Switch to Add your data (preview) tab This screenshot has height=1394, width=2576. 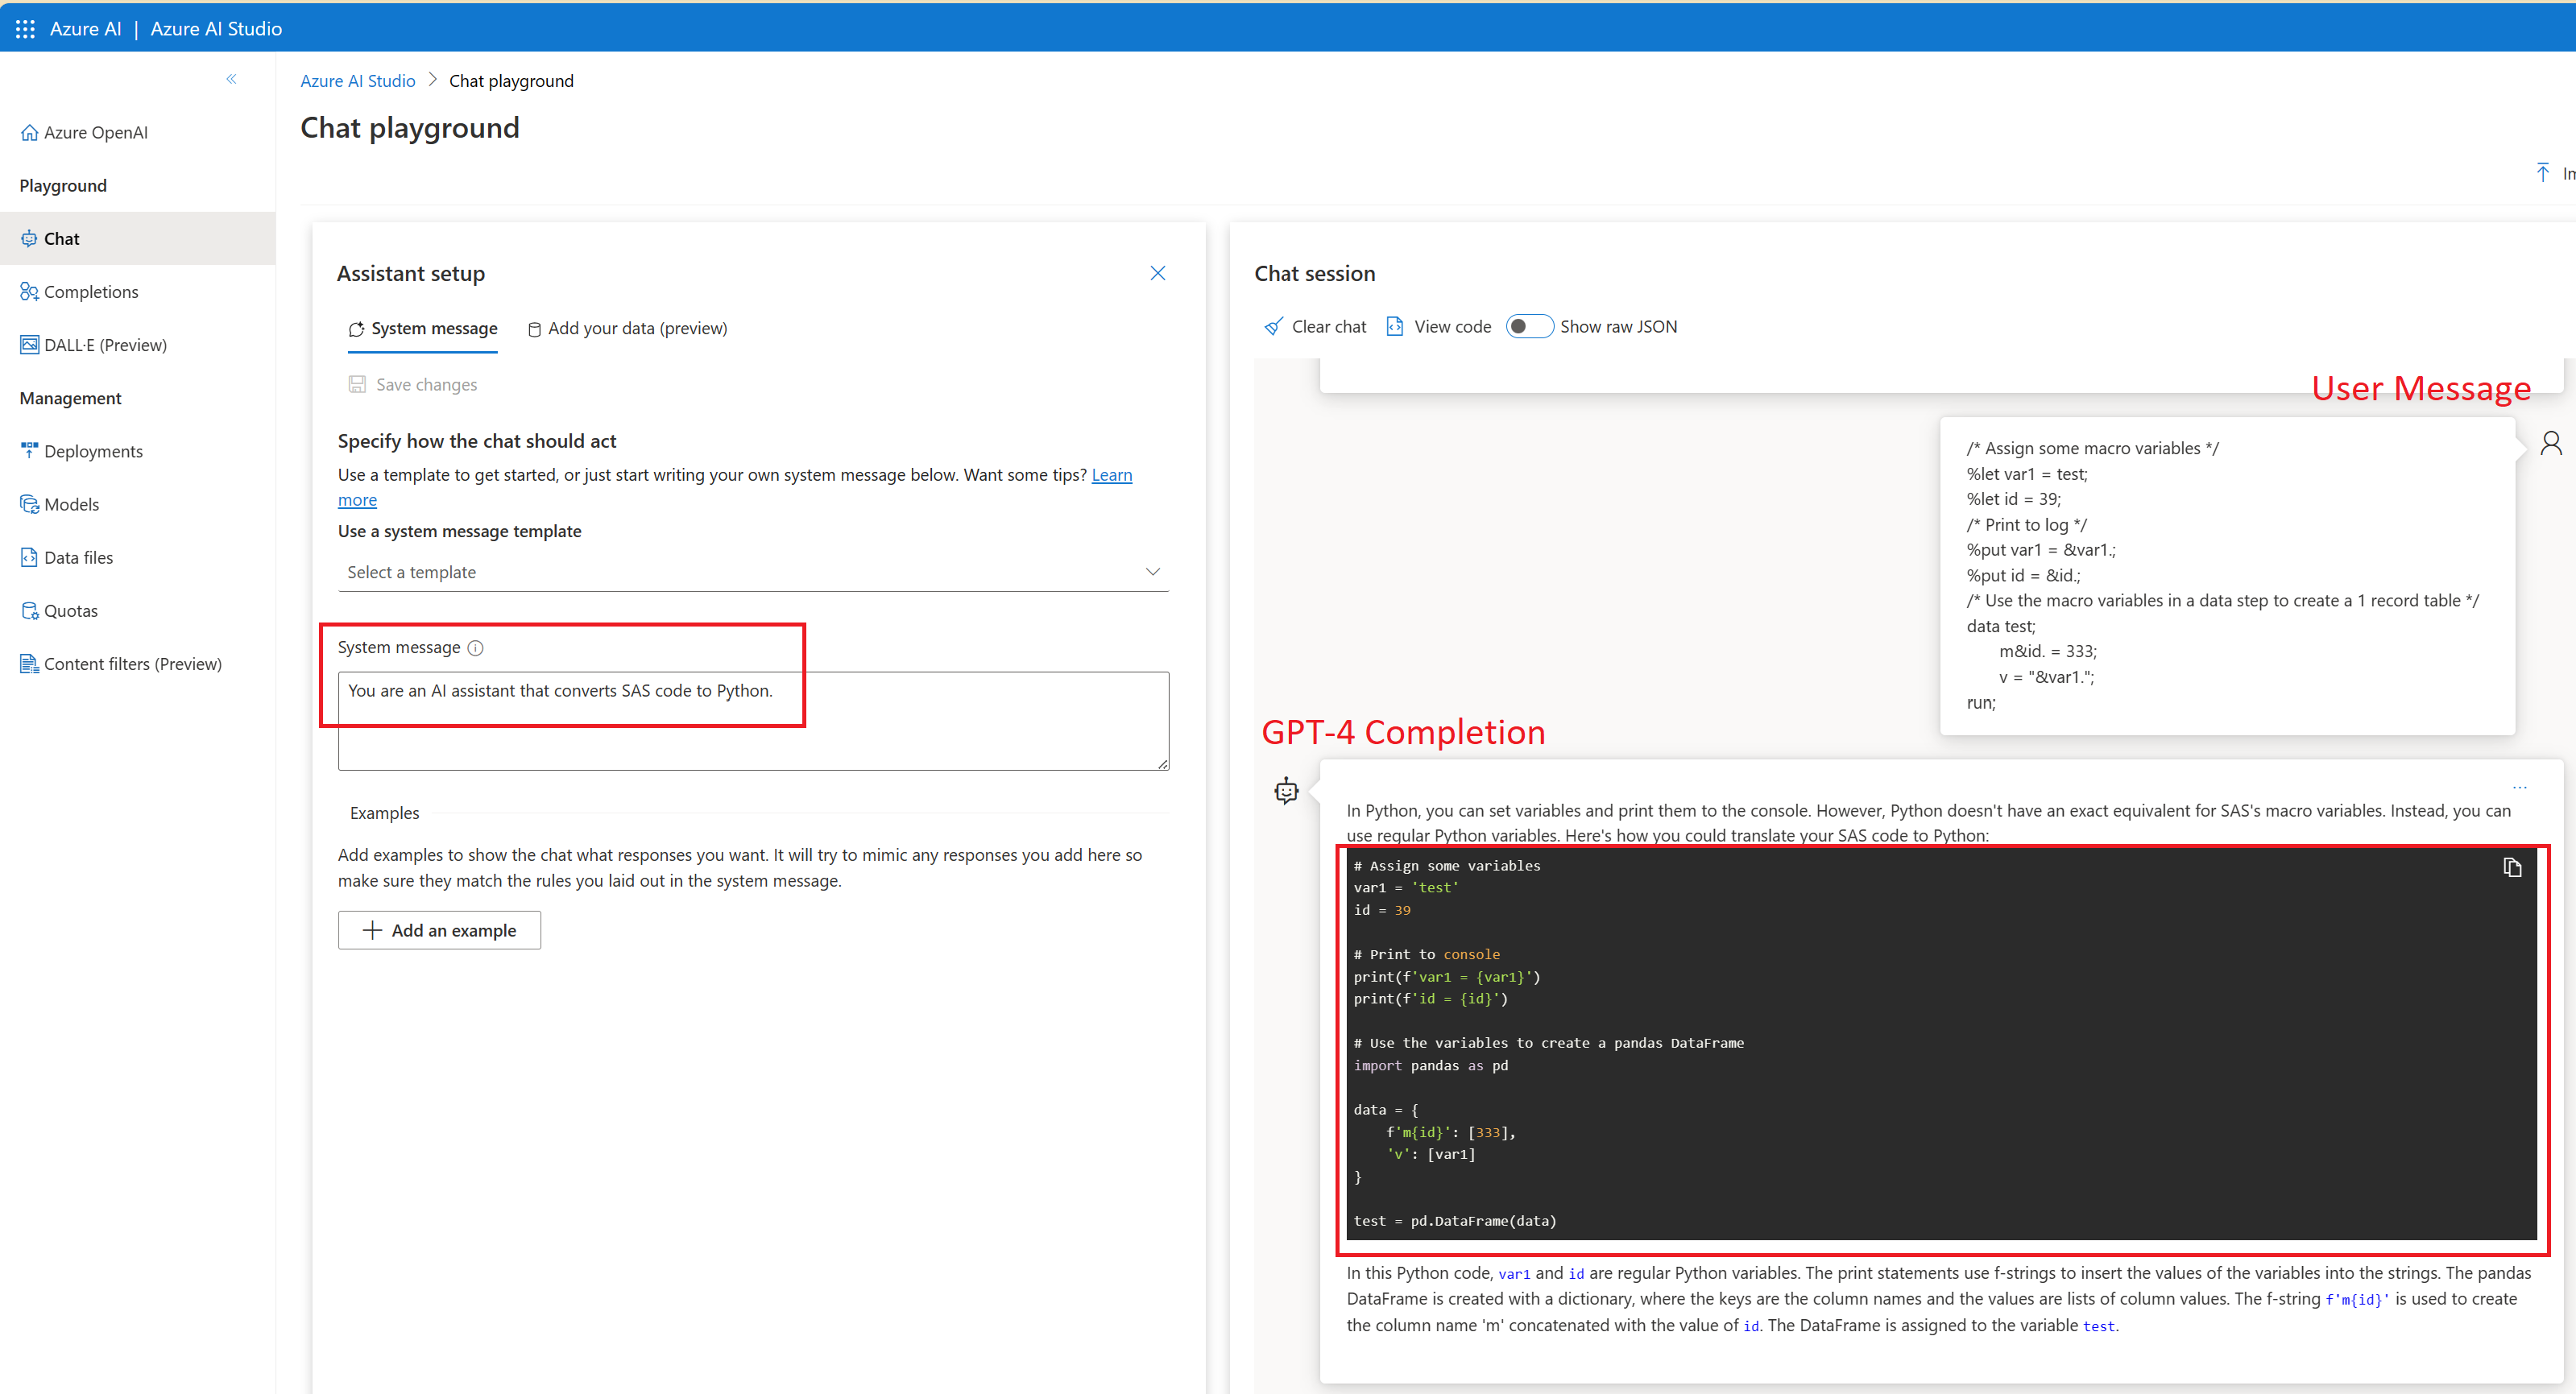coord(627,329)
